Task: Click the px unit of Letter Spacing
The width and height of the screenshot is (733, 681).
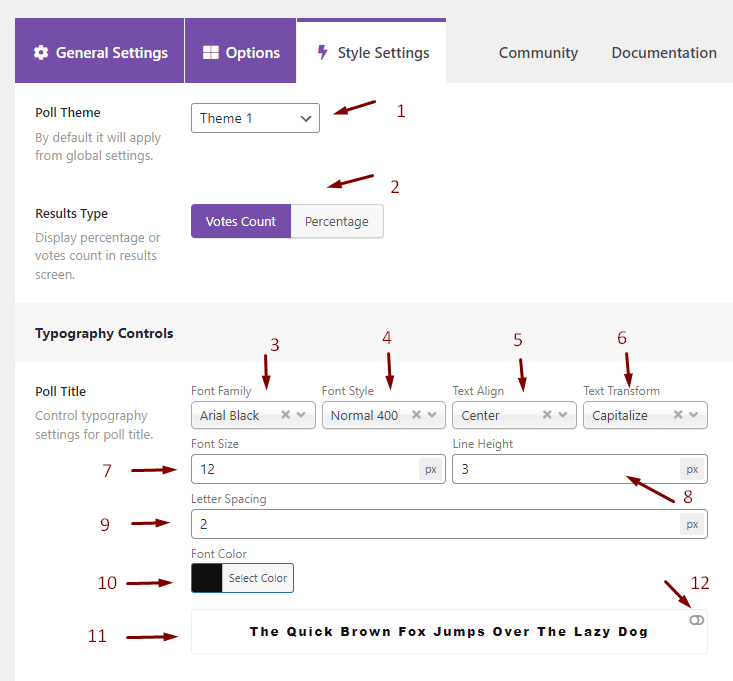Action: (x=692, y=524)
